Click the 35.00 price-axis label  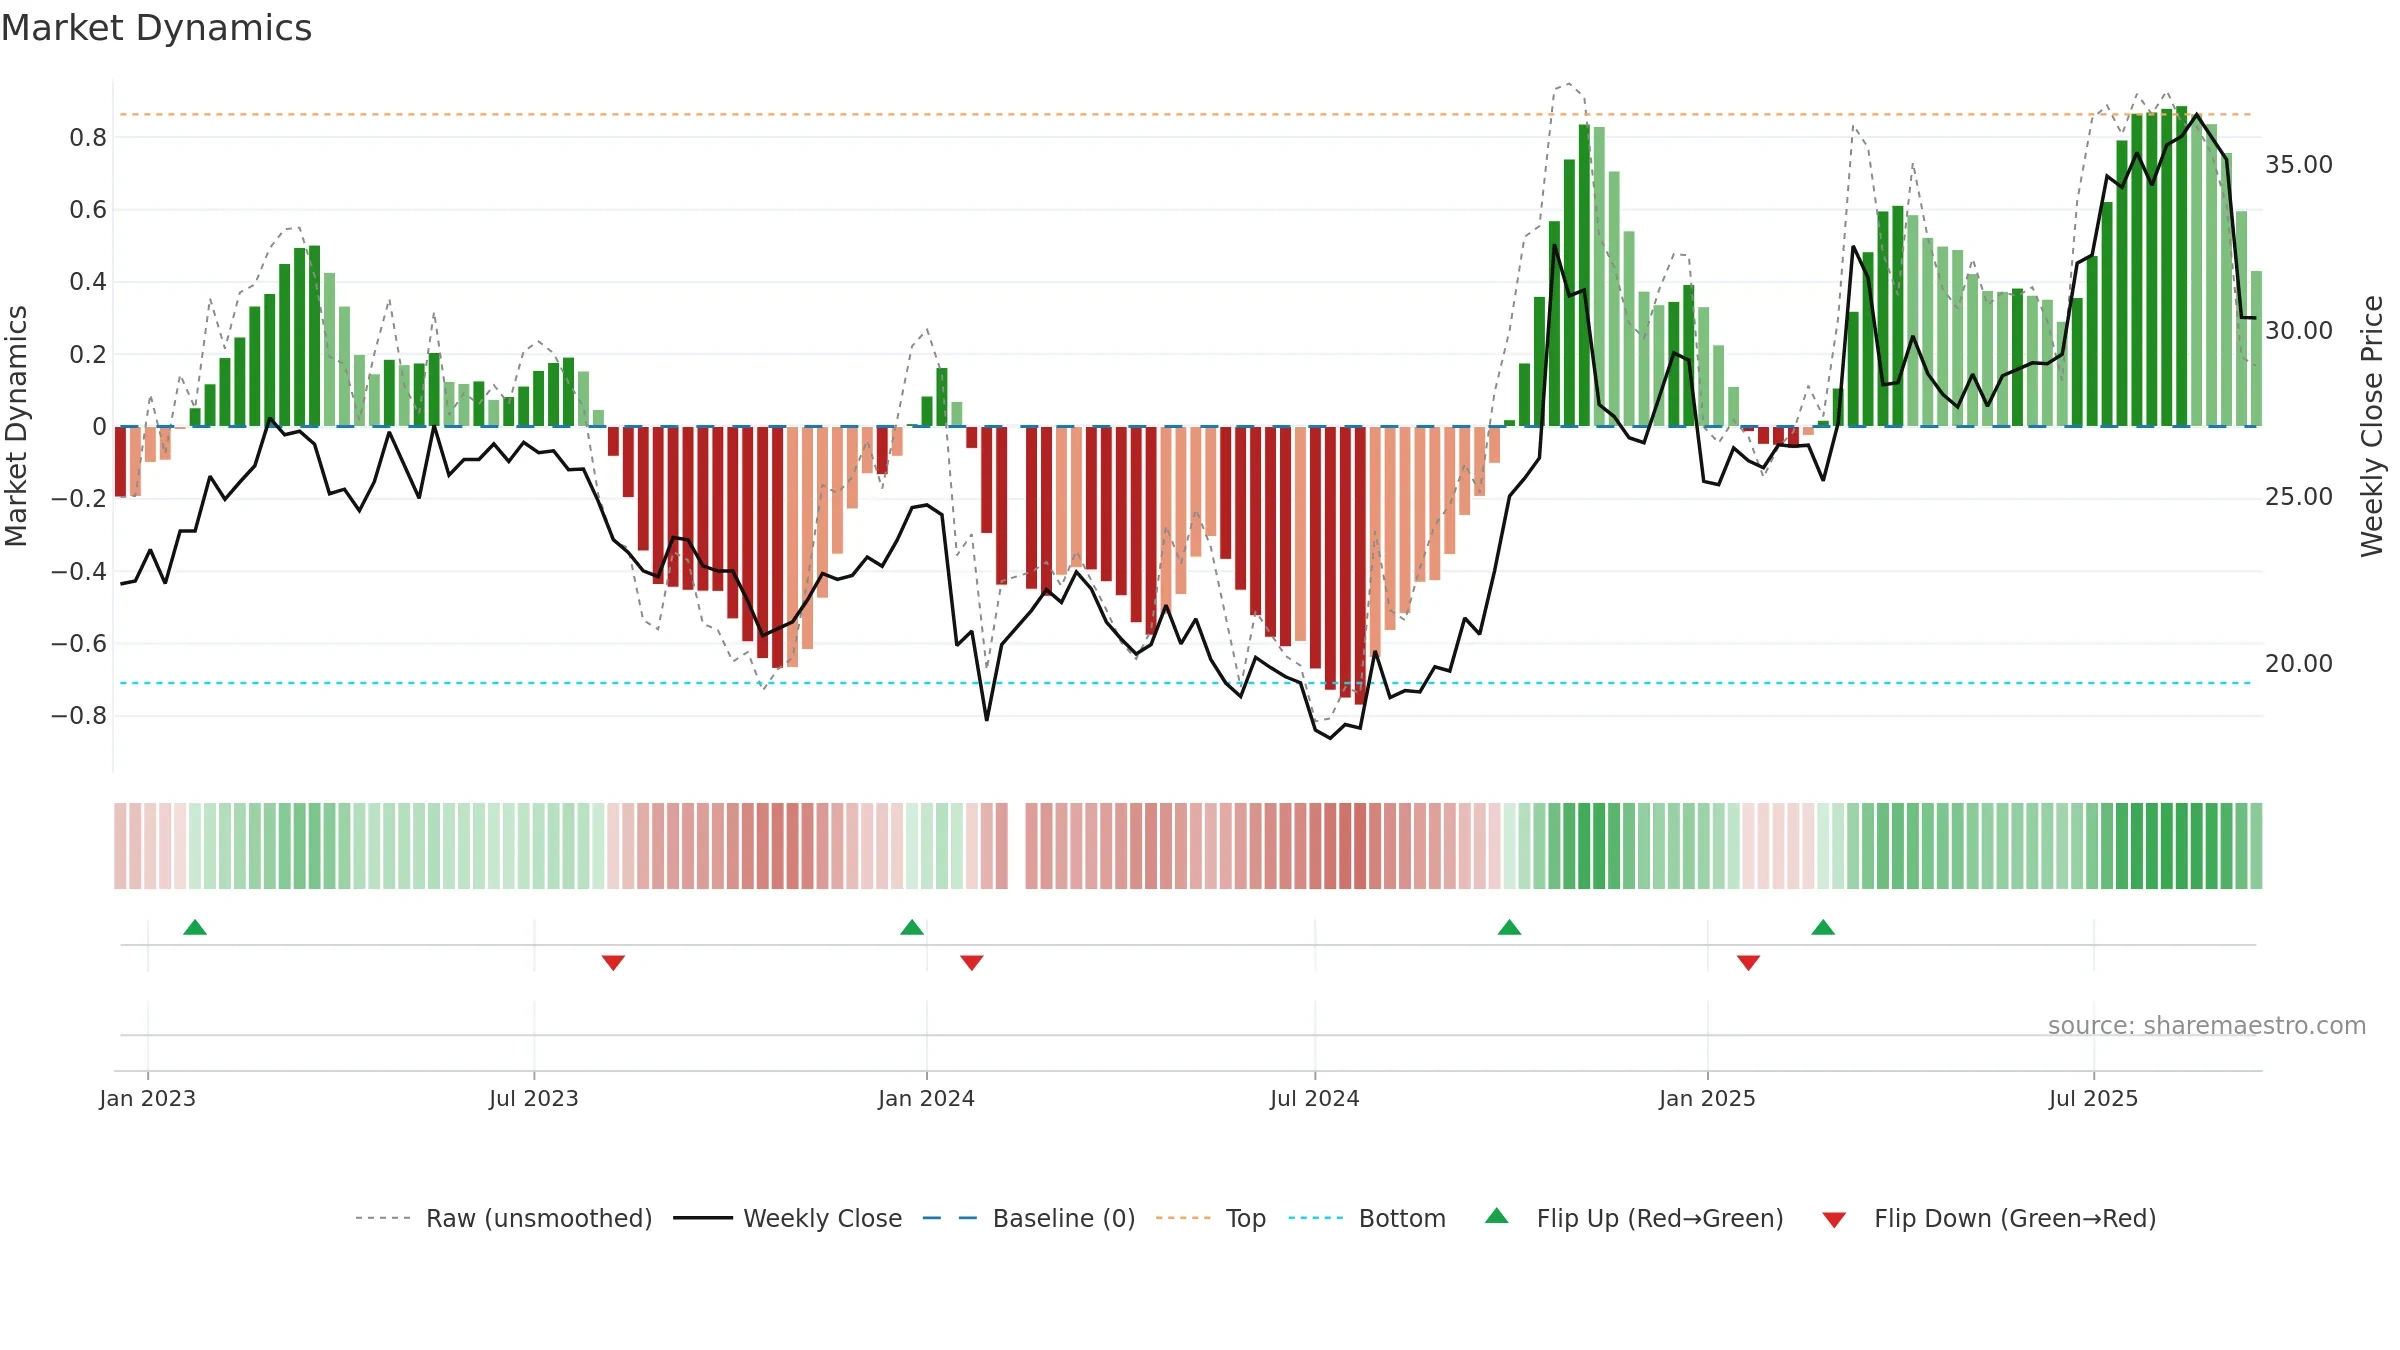click(2299, 165)
